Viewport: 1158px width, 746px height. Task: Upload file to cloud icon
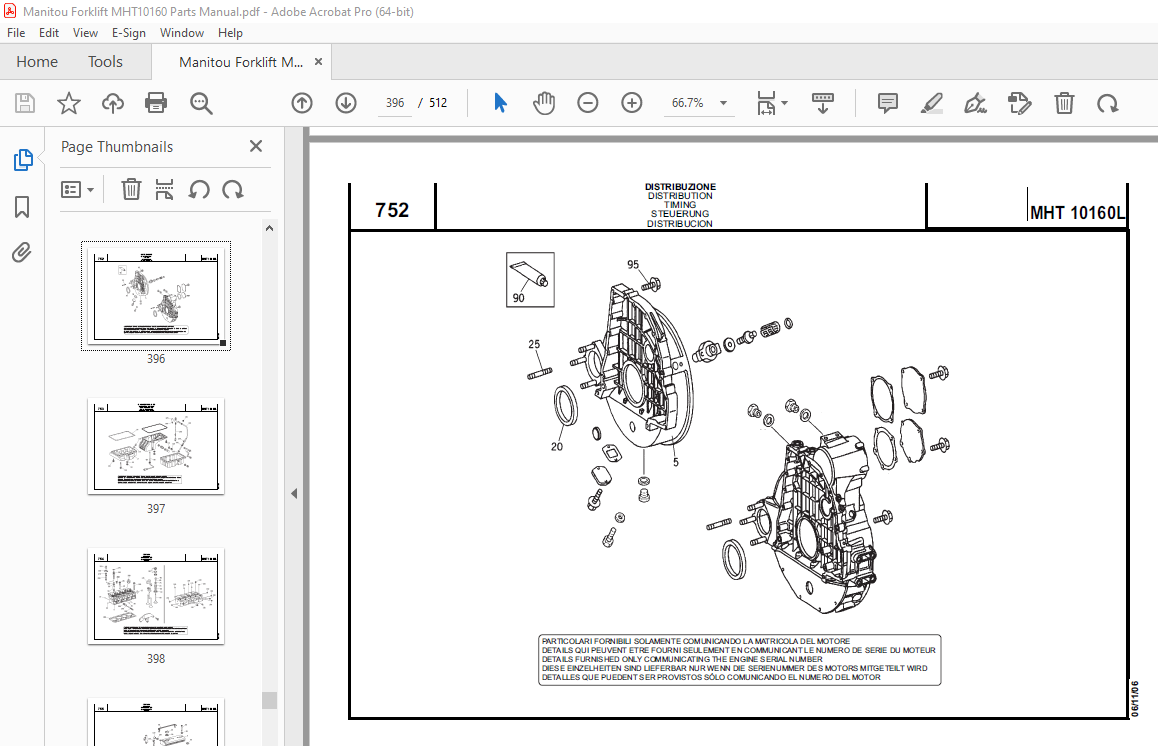(112, 103)
